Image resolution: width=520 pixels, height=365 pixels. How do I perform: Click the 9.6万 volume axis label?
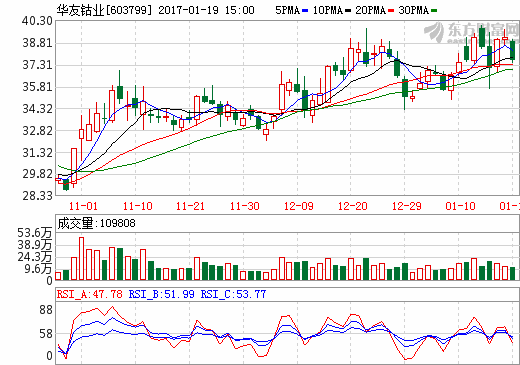[x=38, y=269]
